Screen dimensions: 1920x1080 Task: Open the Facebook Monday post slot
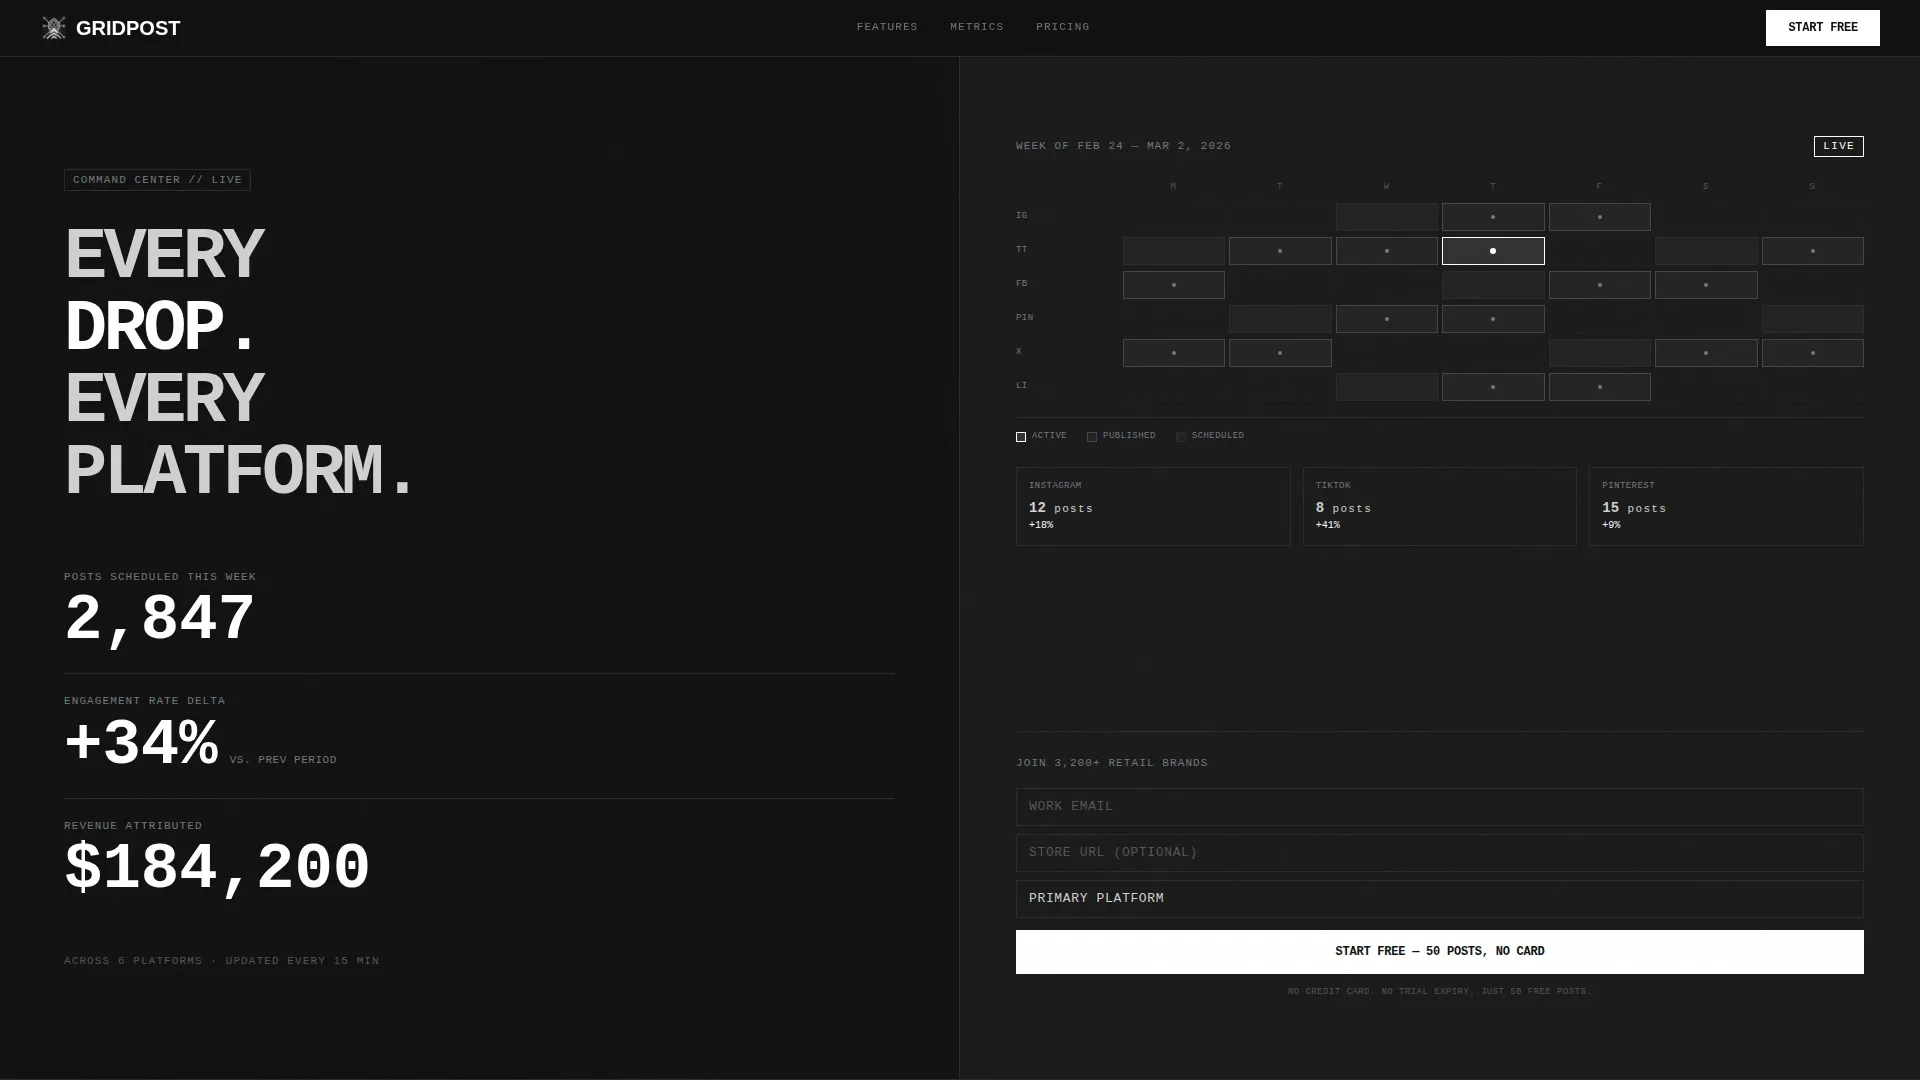coord(1173,285)
